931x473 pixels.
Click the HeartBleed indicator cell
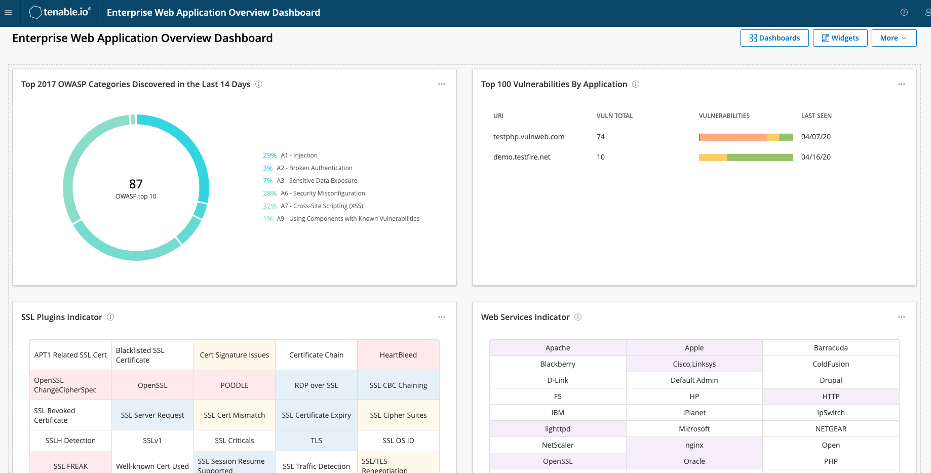[x=398, y=355]
